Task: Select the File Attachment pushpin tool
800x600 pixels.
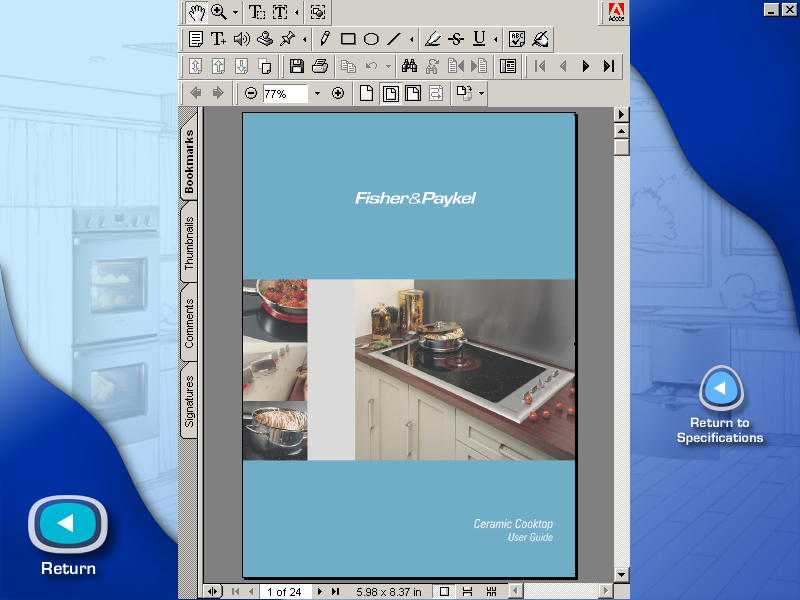Action: tap(288, 39)
